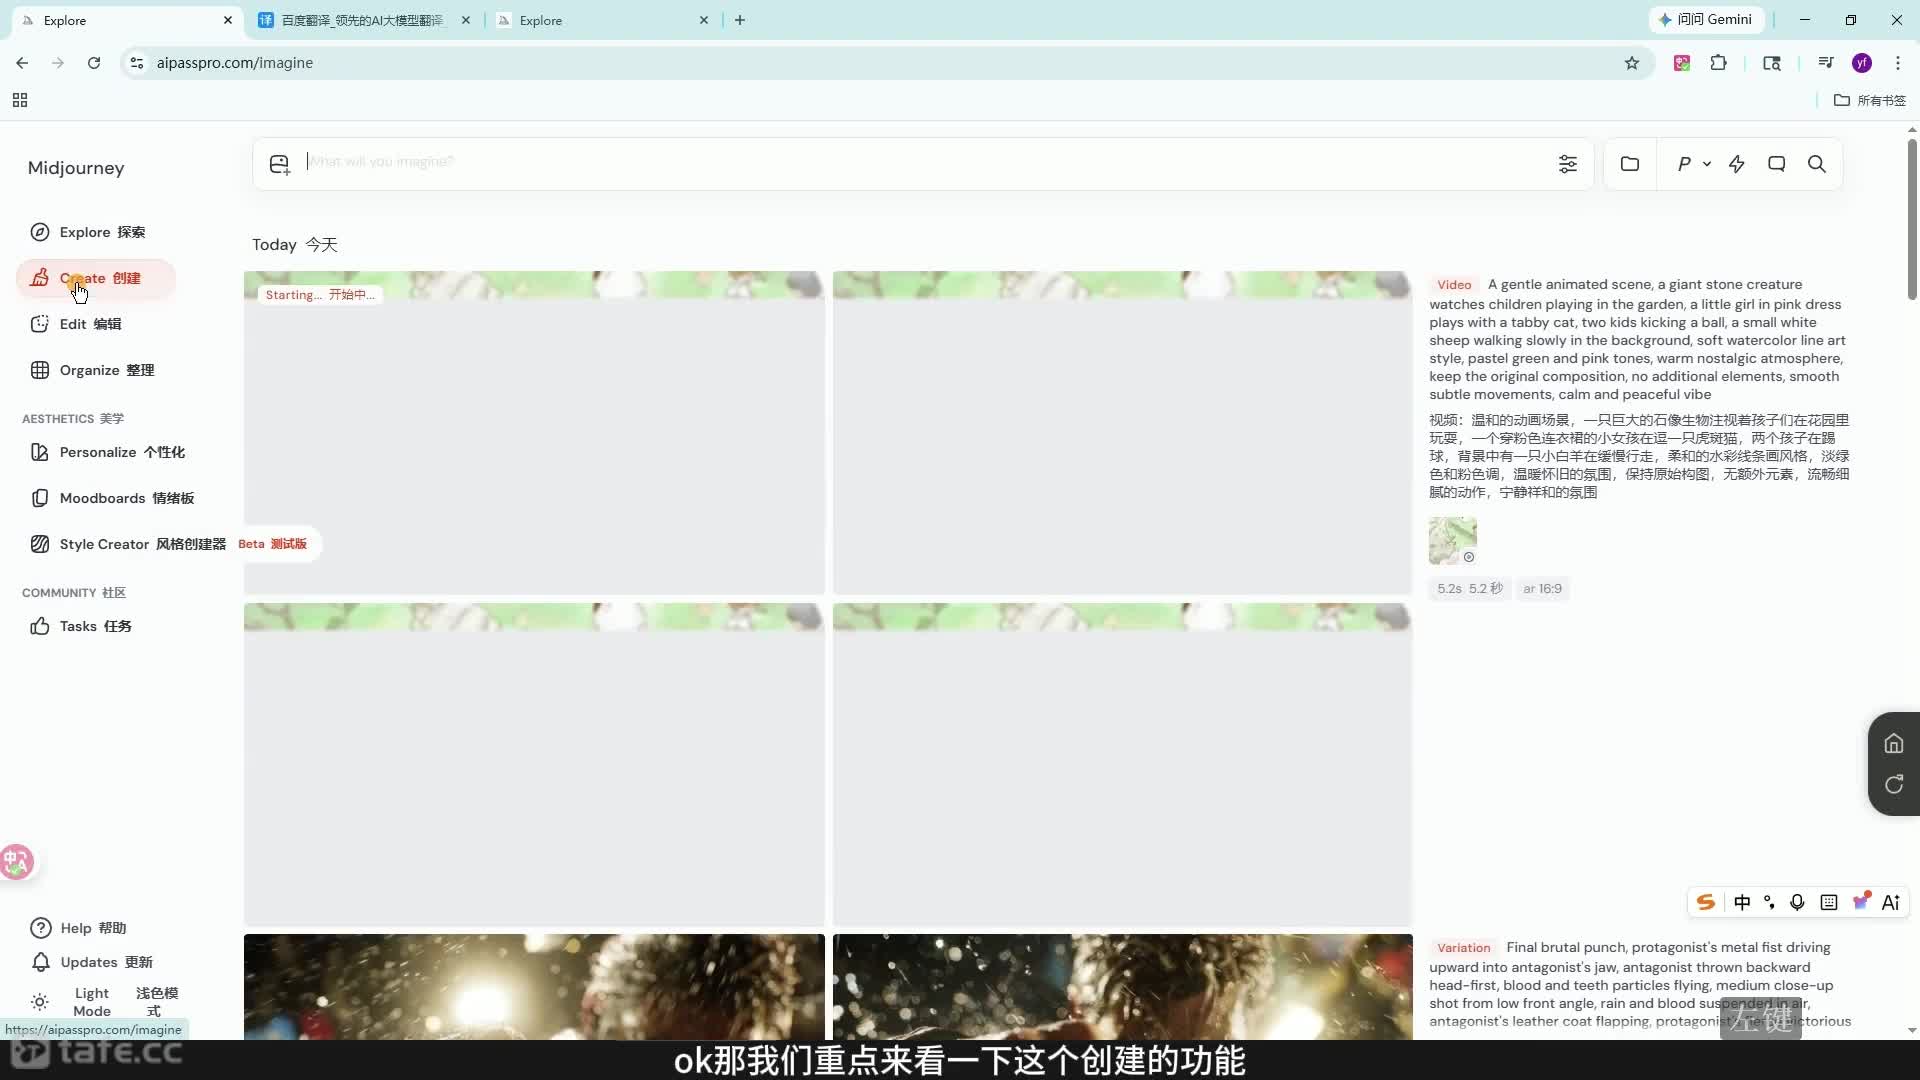Click the Midjourney logo text
The width and height of the screenshot is (1920, 1080).
[x=76, y=168]
